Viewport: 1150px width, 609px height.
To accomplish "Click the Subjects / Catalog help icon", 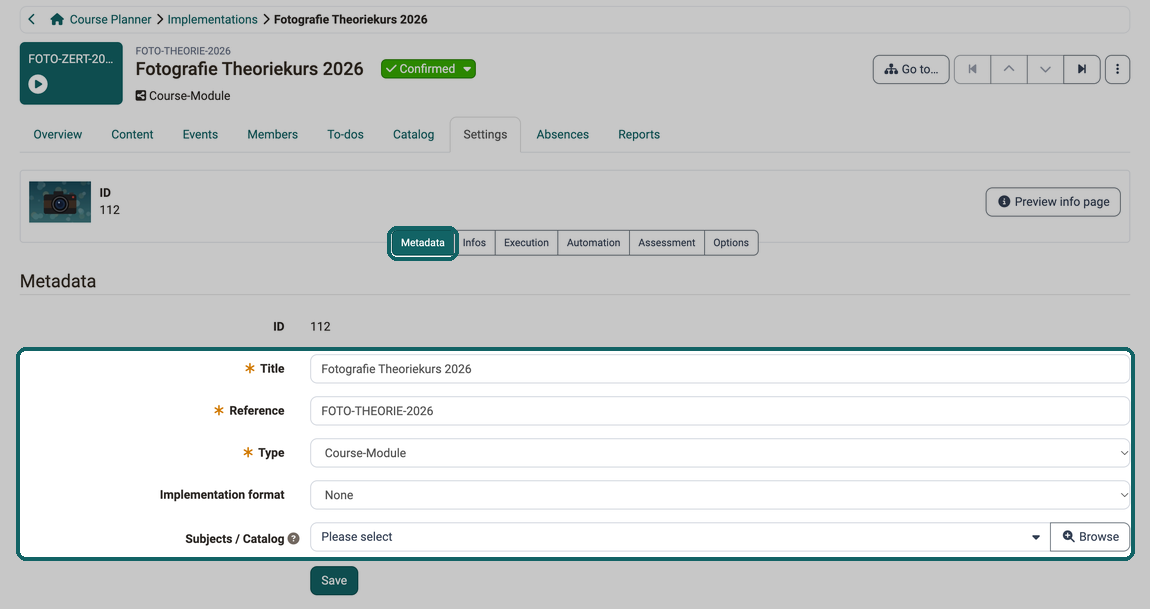I will tap(293, 539).
